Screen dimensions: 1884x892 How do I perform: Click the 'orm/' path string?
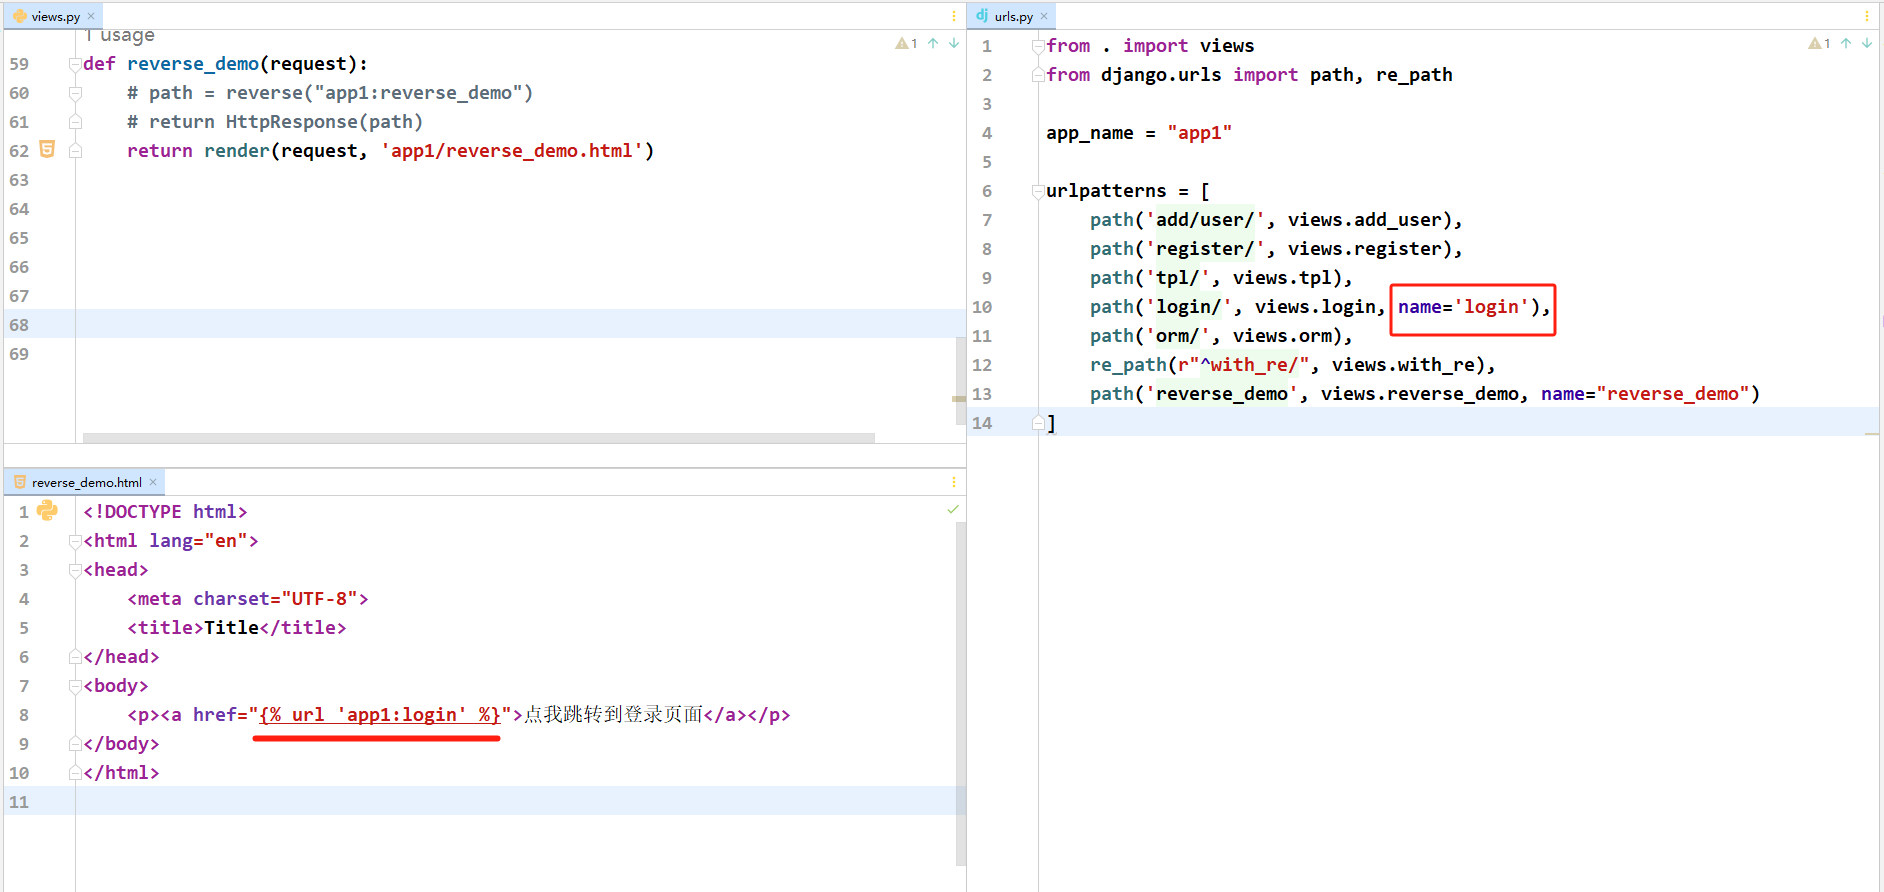pos(1177,336)
